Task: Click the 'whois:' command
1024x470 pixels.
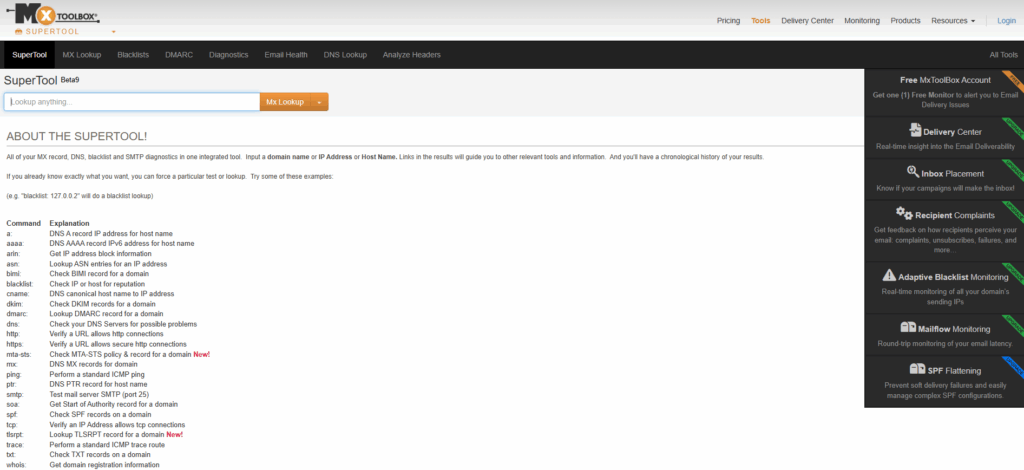Action: point(17,465)
